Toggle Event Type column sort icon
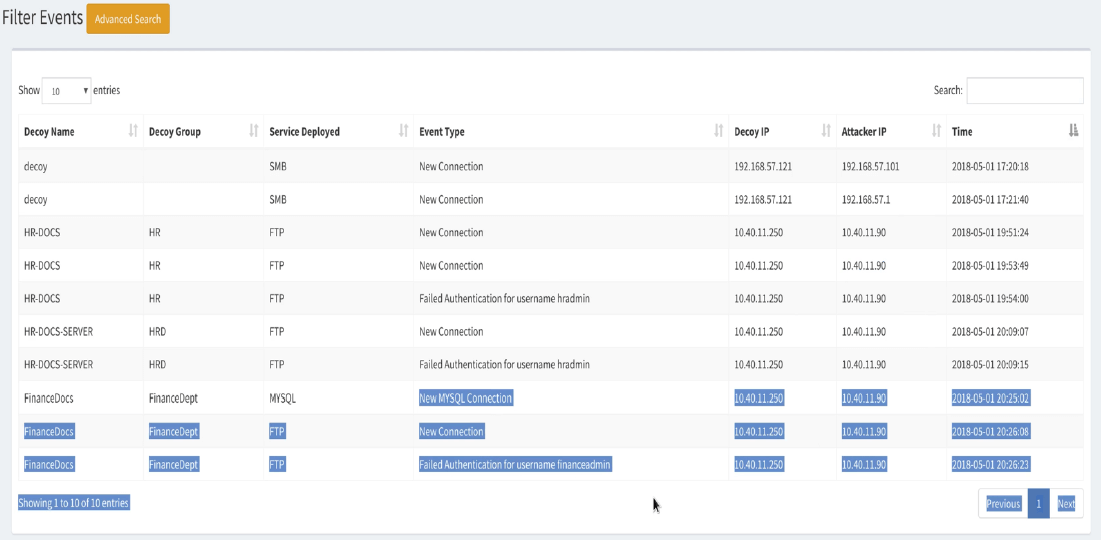Viewport: 1101px width, 540px height. [x=719, y=131]
